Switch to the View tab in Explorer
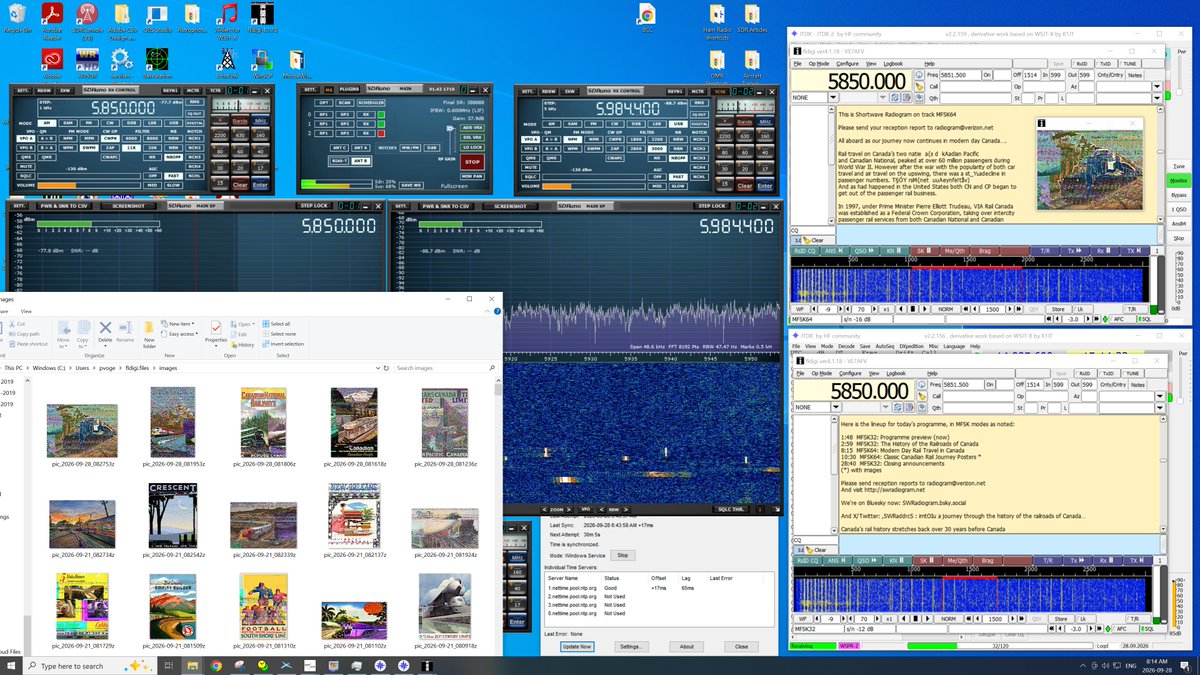 coord(26,311)
